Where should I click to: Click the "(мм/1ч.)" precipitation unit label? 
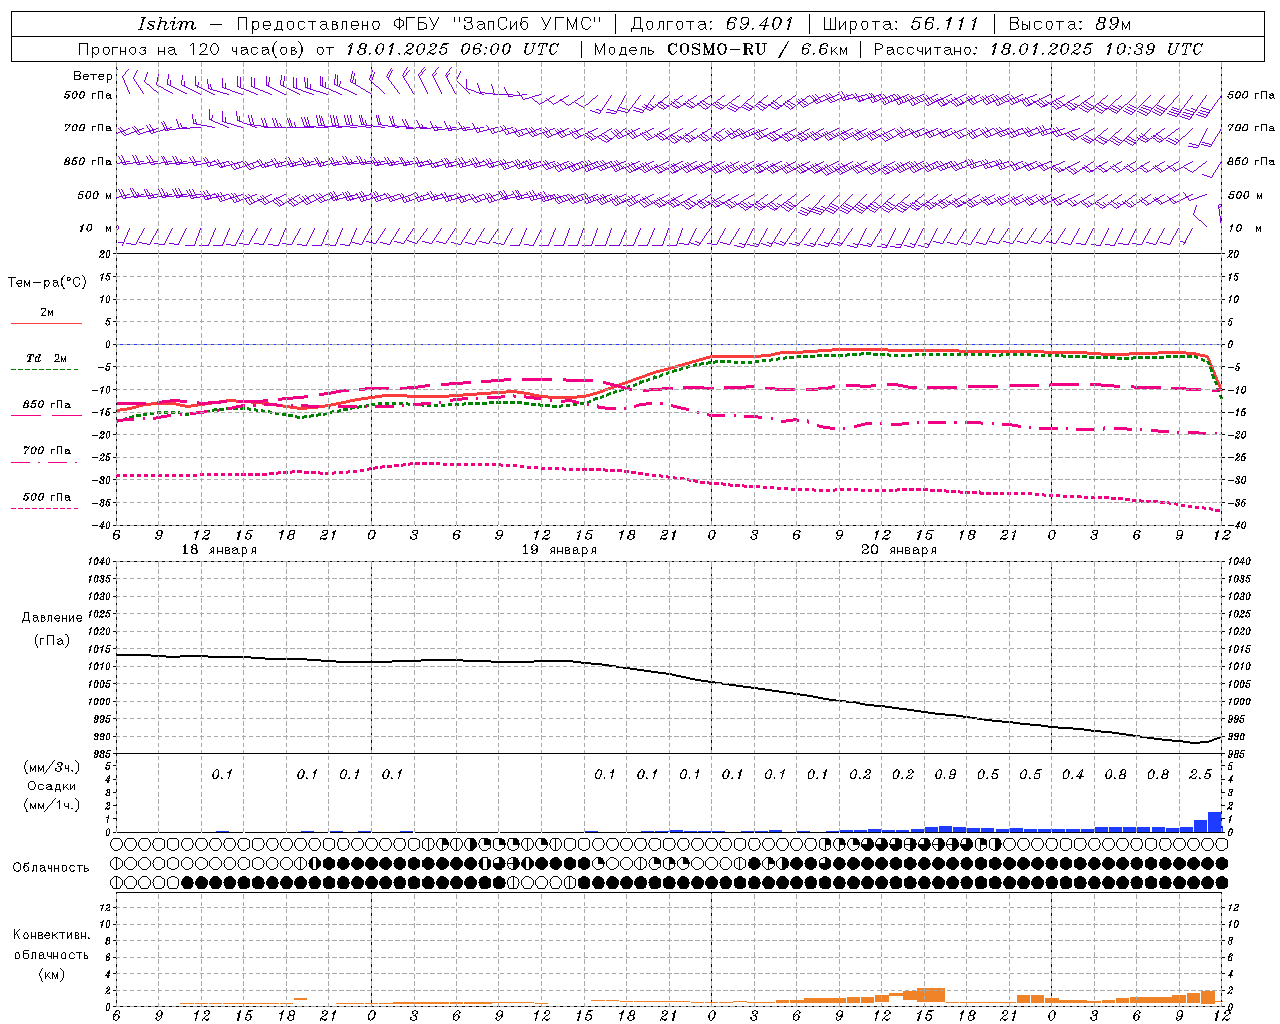coord(51,805)
